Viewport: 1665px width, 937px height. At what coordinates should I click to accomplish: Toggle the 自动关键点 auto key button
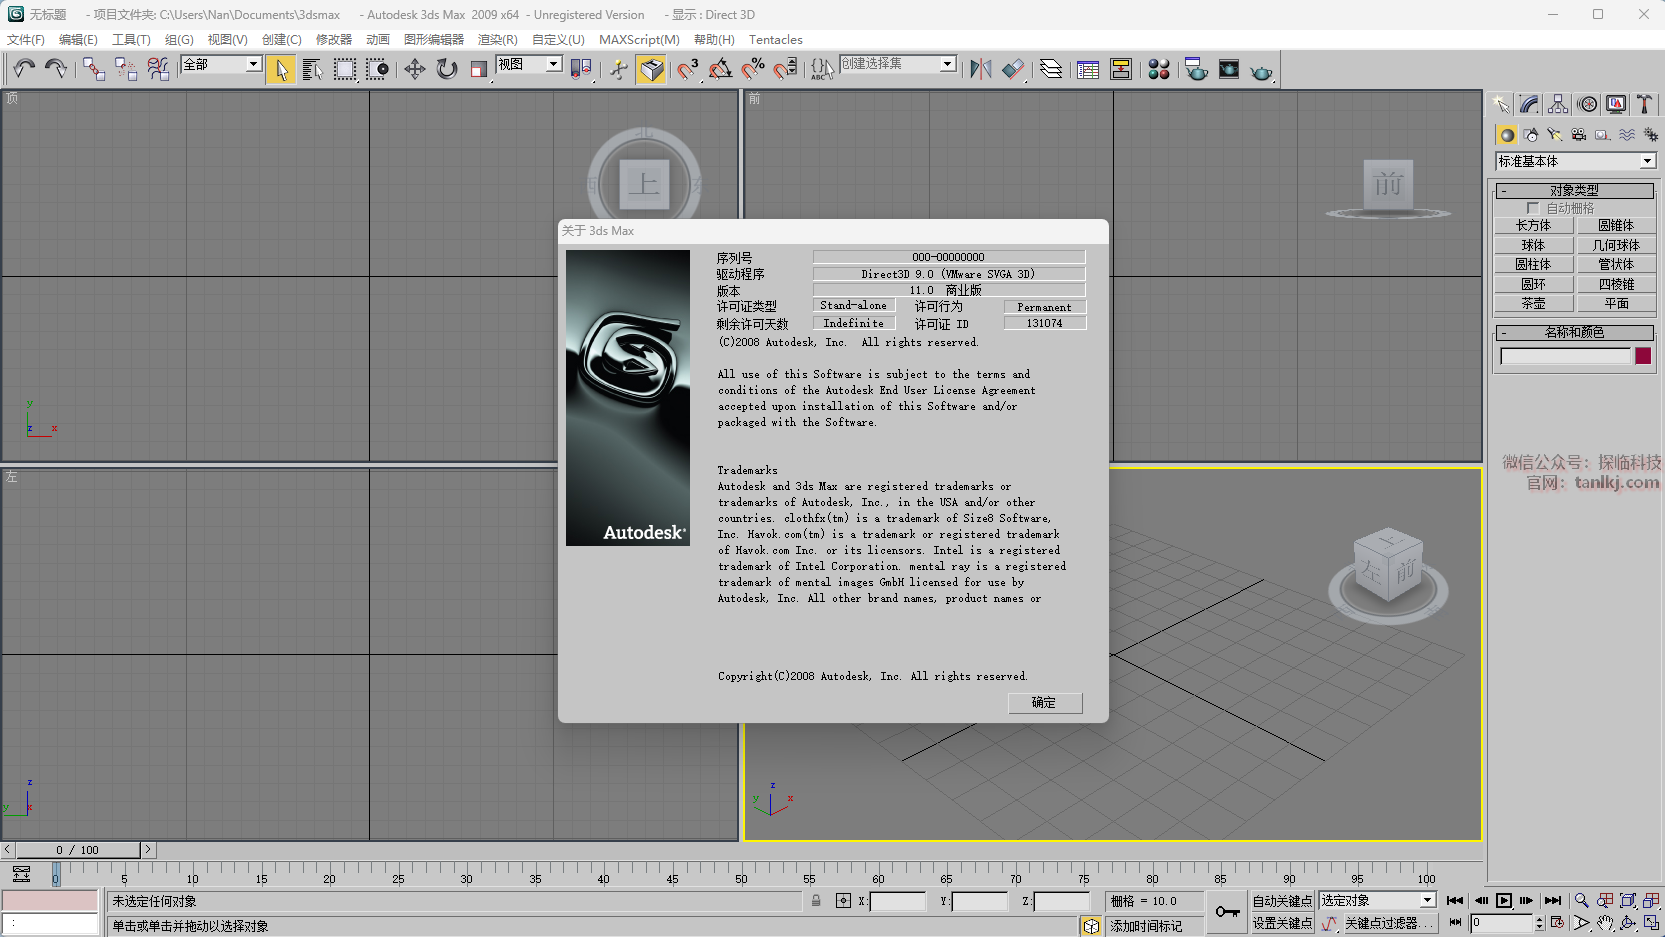point(1282,901)
